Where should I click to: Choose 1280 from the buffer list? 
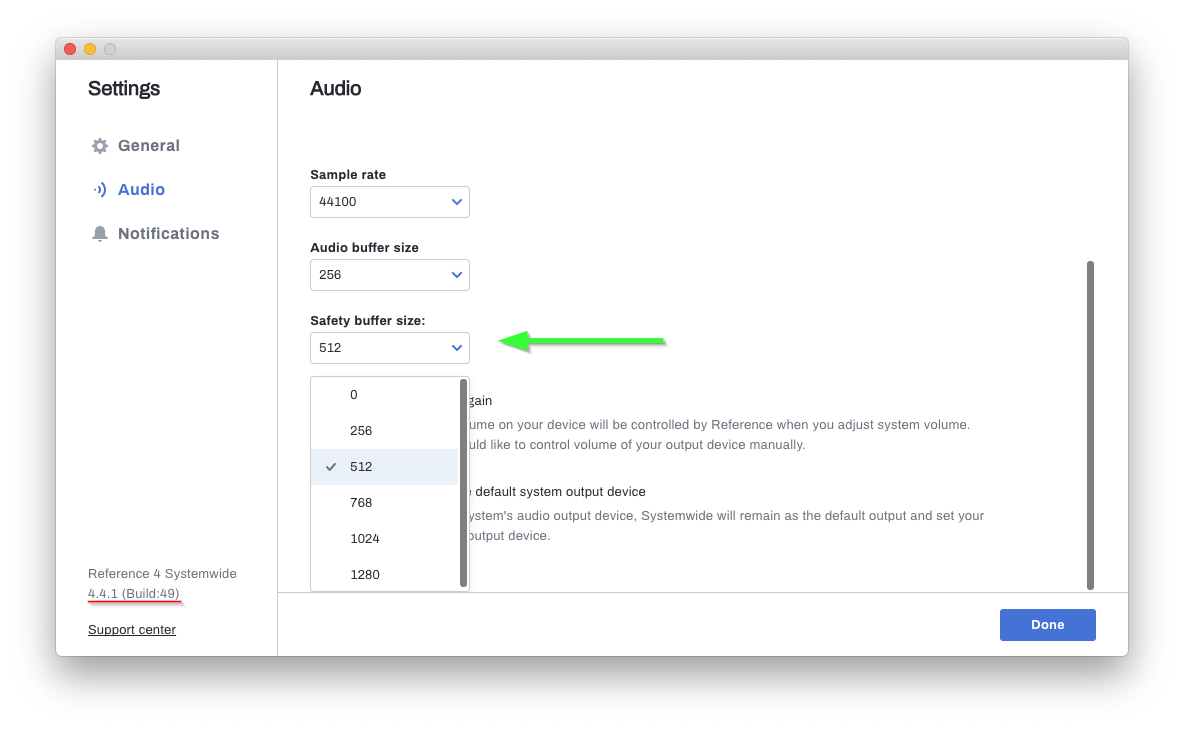click(x=385, y=574)
